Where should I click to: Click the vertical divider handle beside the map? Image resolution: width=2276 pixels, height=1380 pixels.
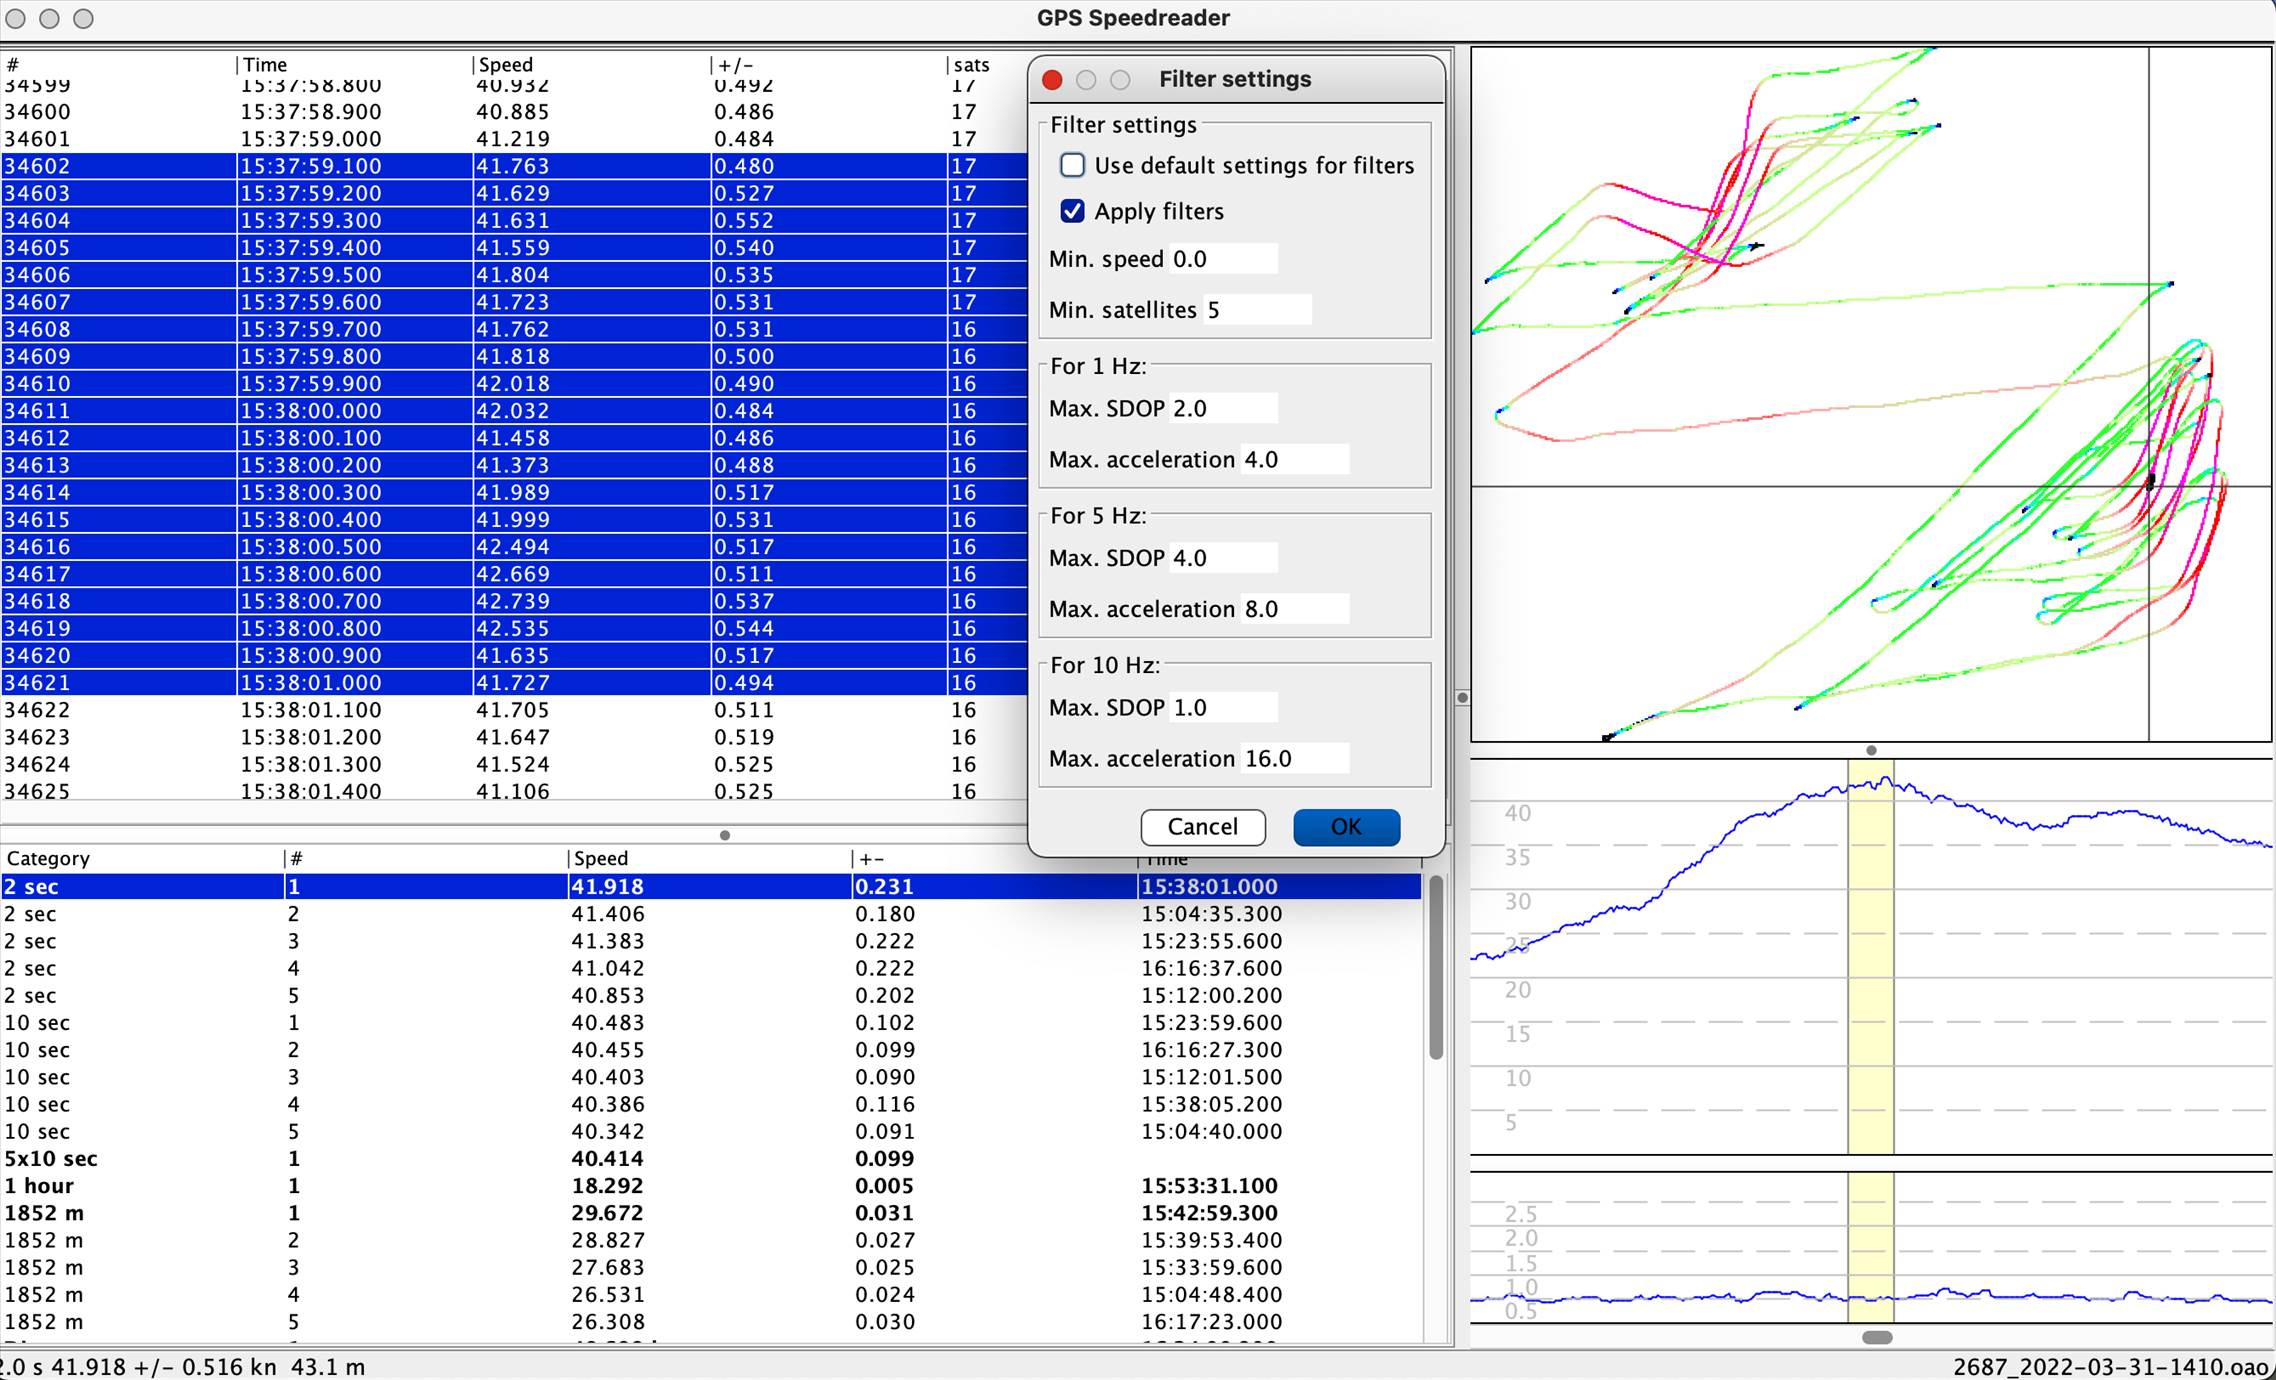click(x=1462, y=698)
